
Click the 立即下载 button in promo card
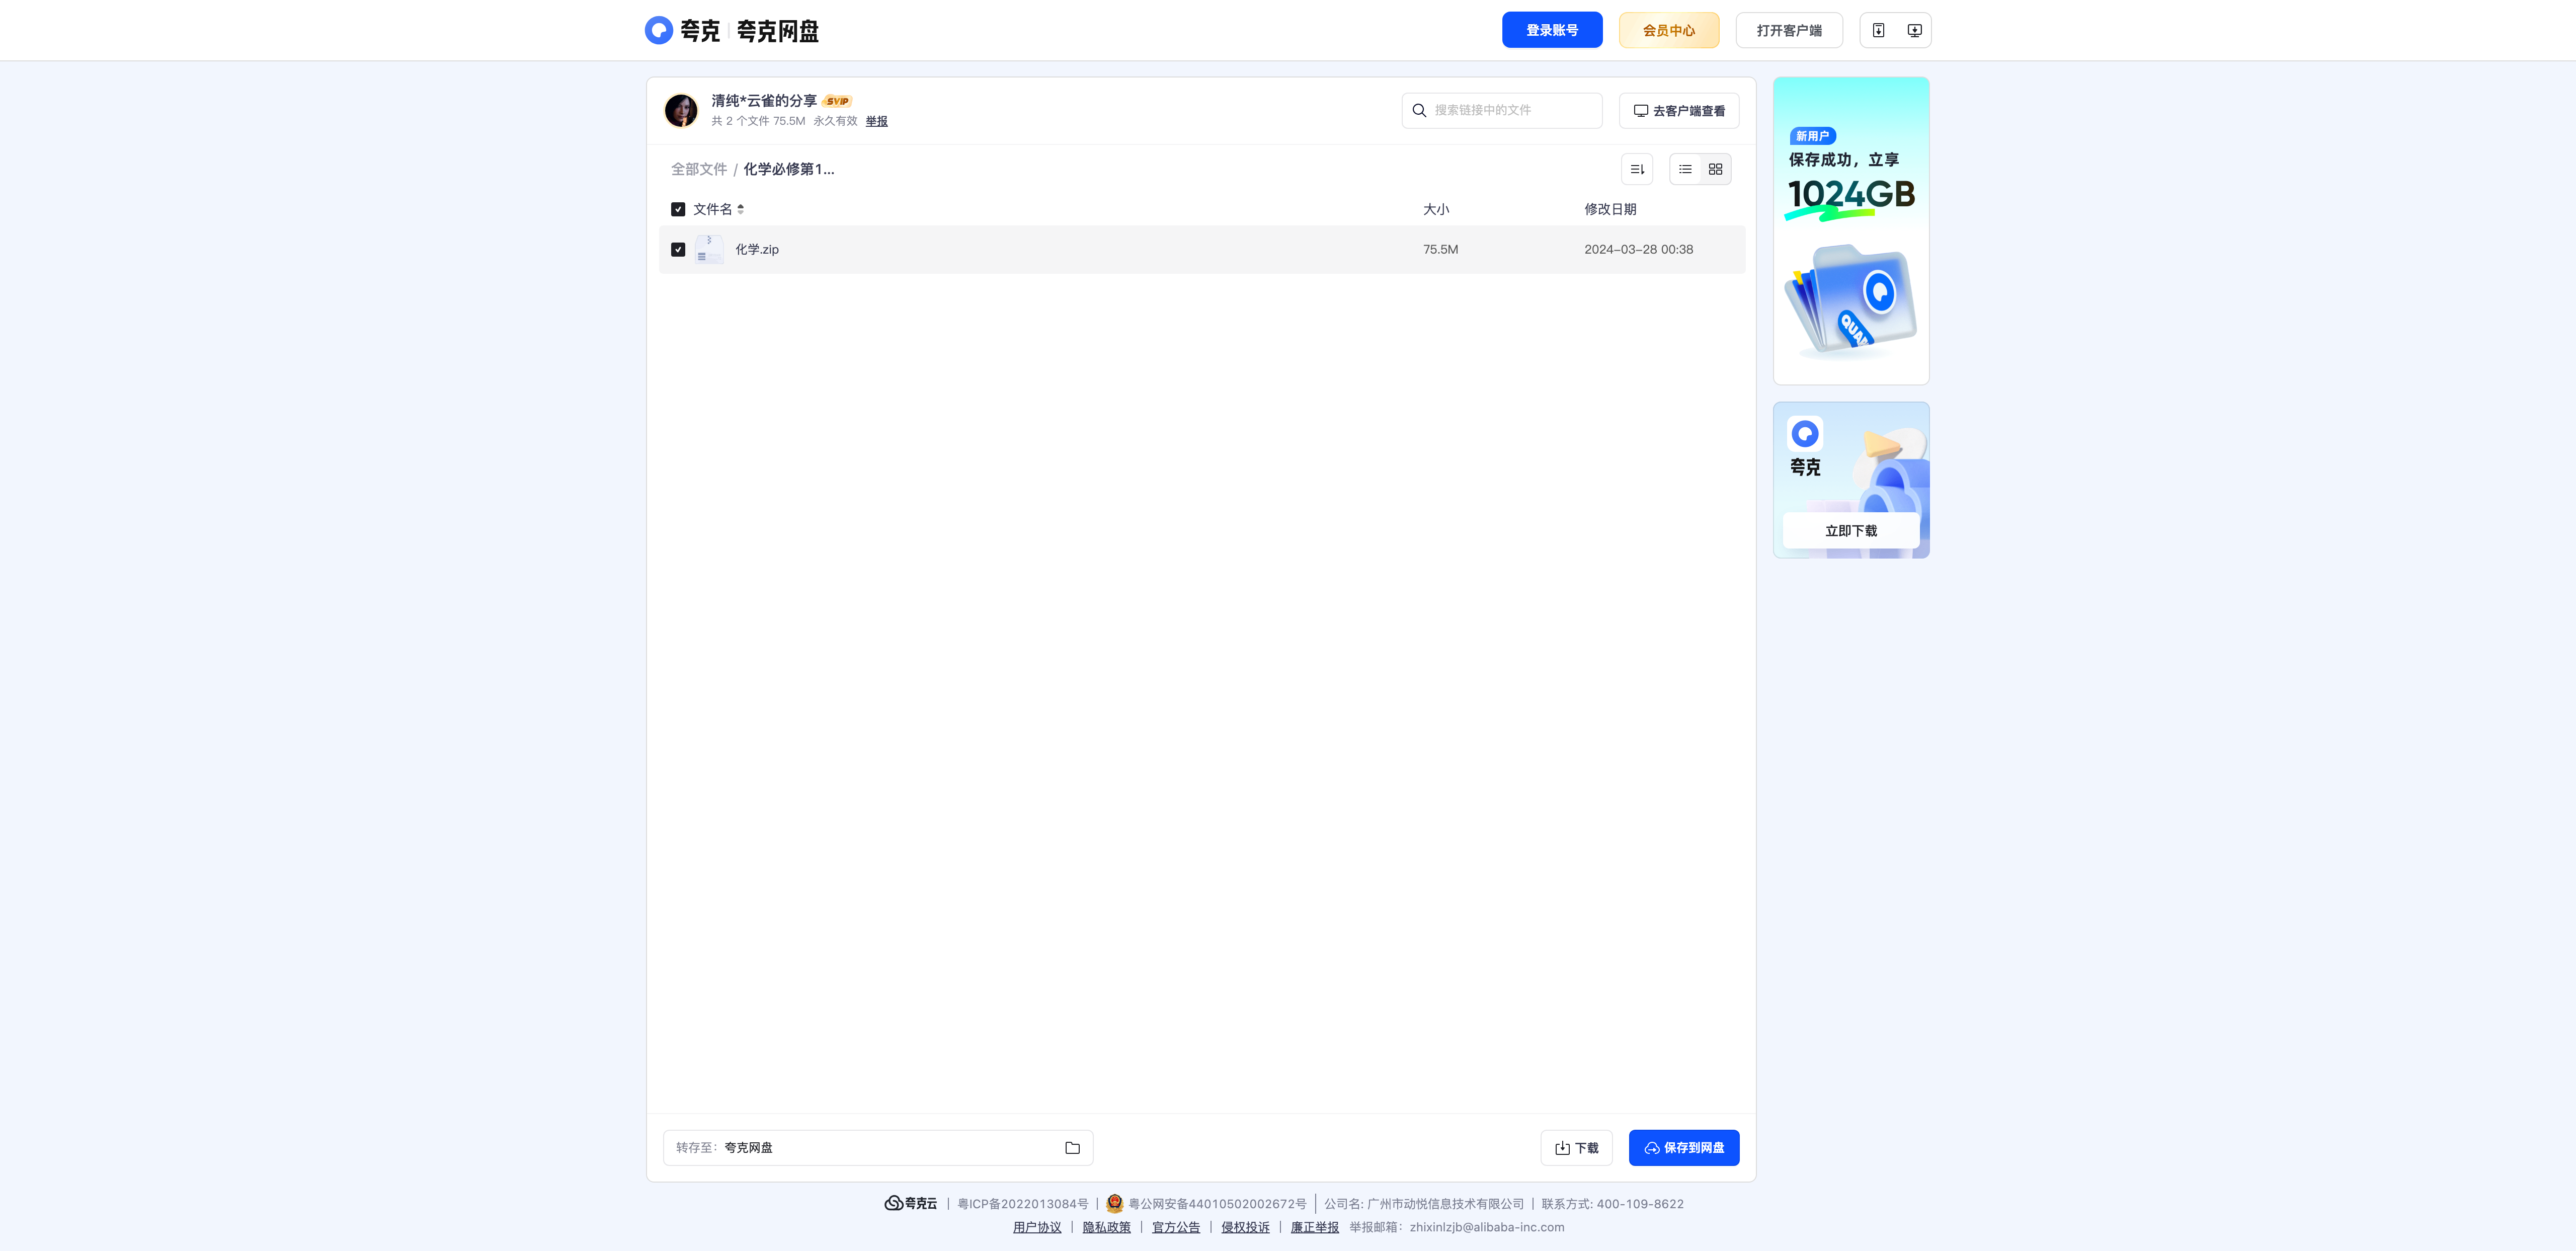coord(1851,531)
